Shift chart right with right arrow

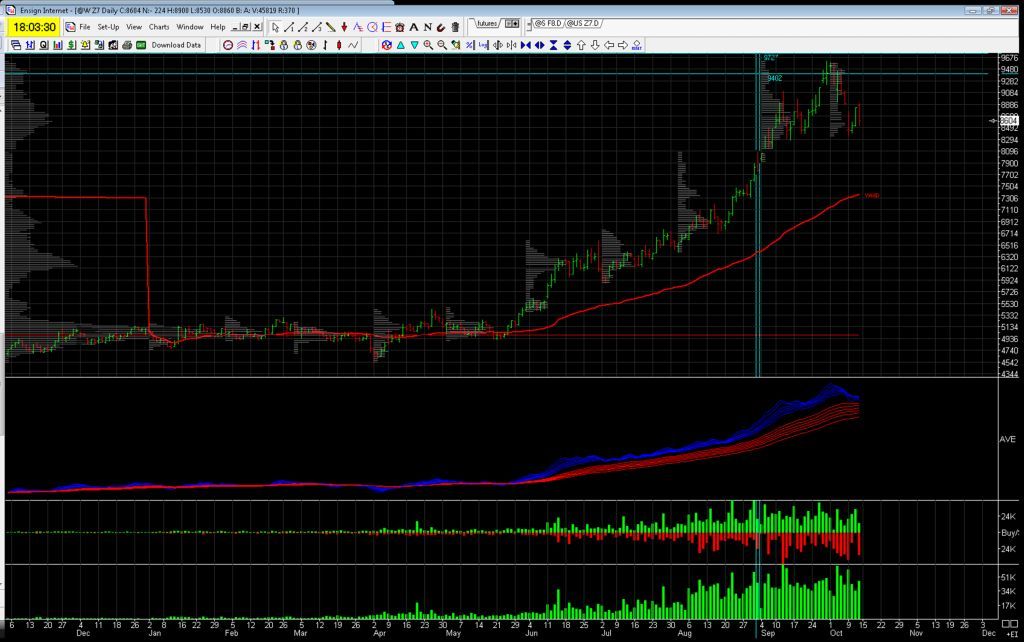click(x=622, y=45)
